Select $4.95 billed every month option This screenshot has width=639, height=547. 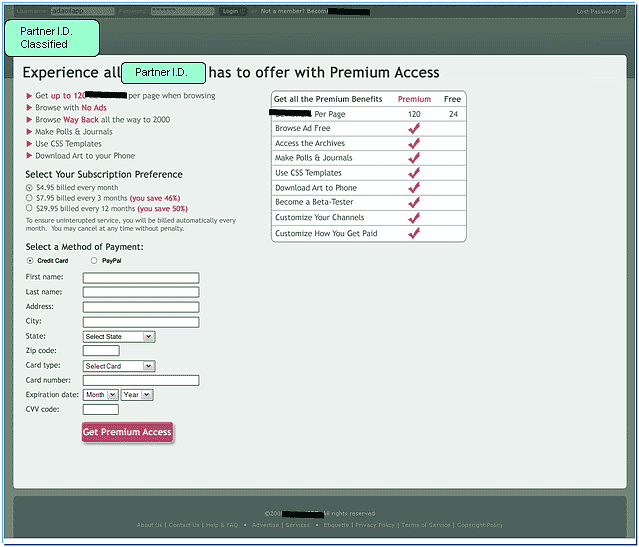coord(28,187)
